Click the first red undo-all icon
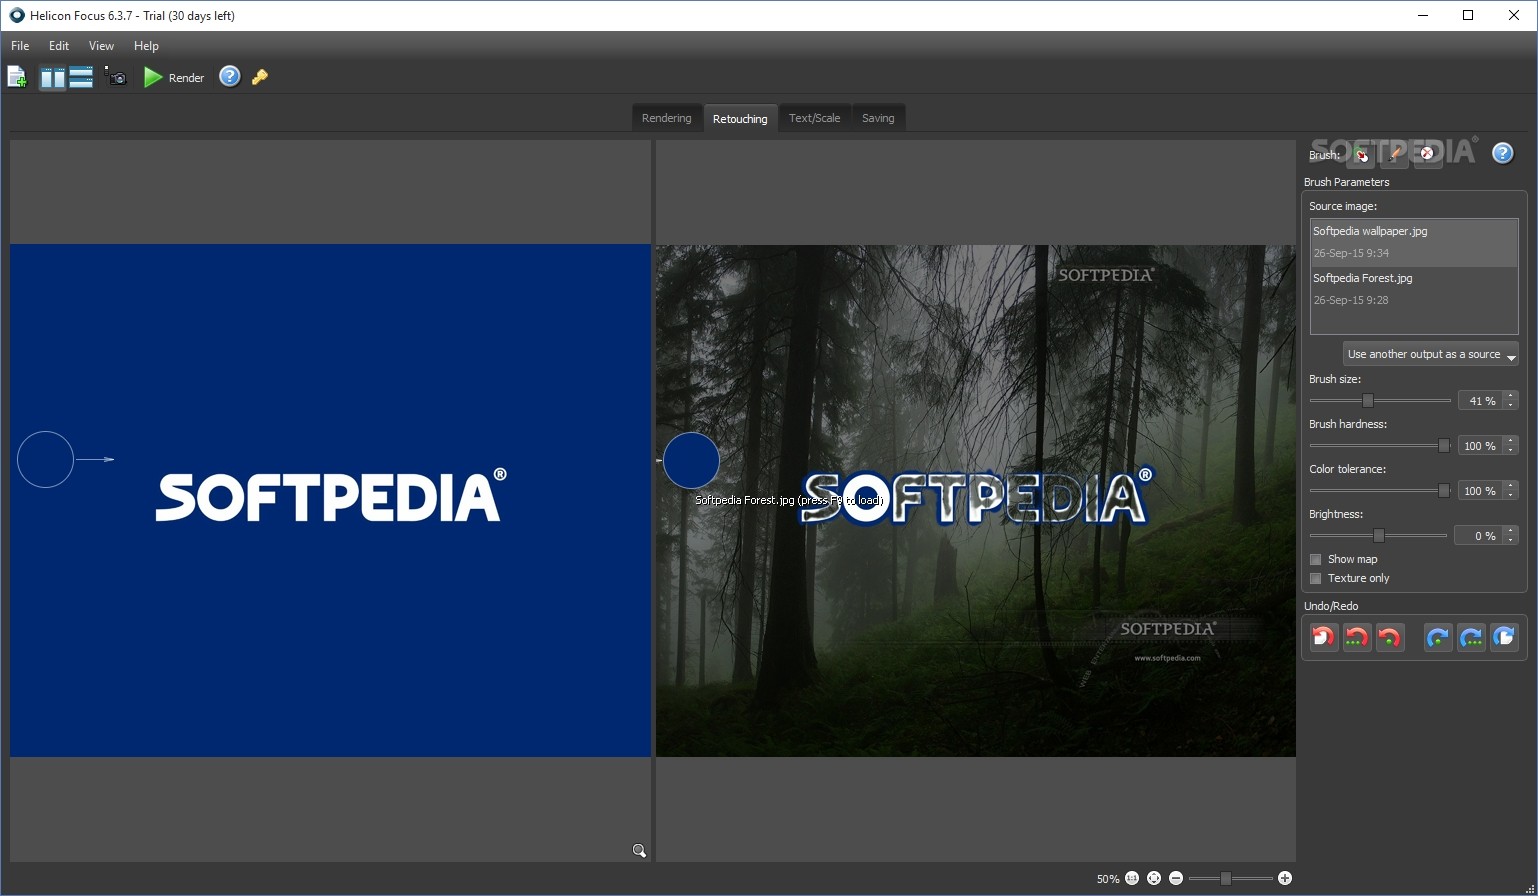 coord(1323,637)
